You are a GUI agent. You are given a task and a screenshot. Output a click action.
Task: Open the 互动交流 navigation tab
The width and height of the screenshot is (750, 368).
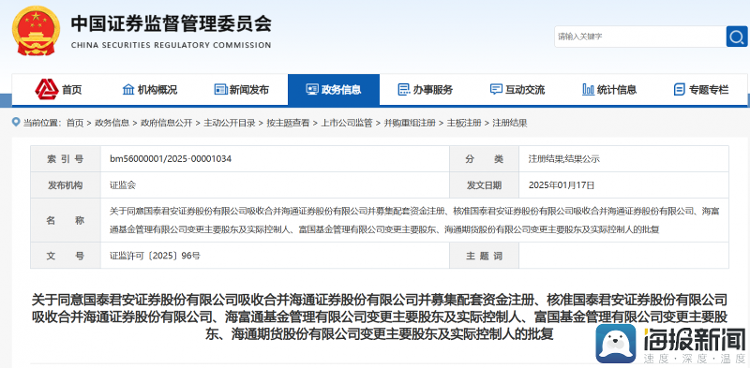(x=525, y=89)
